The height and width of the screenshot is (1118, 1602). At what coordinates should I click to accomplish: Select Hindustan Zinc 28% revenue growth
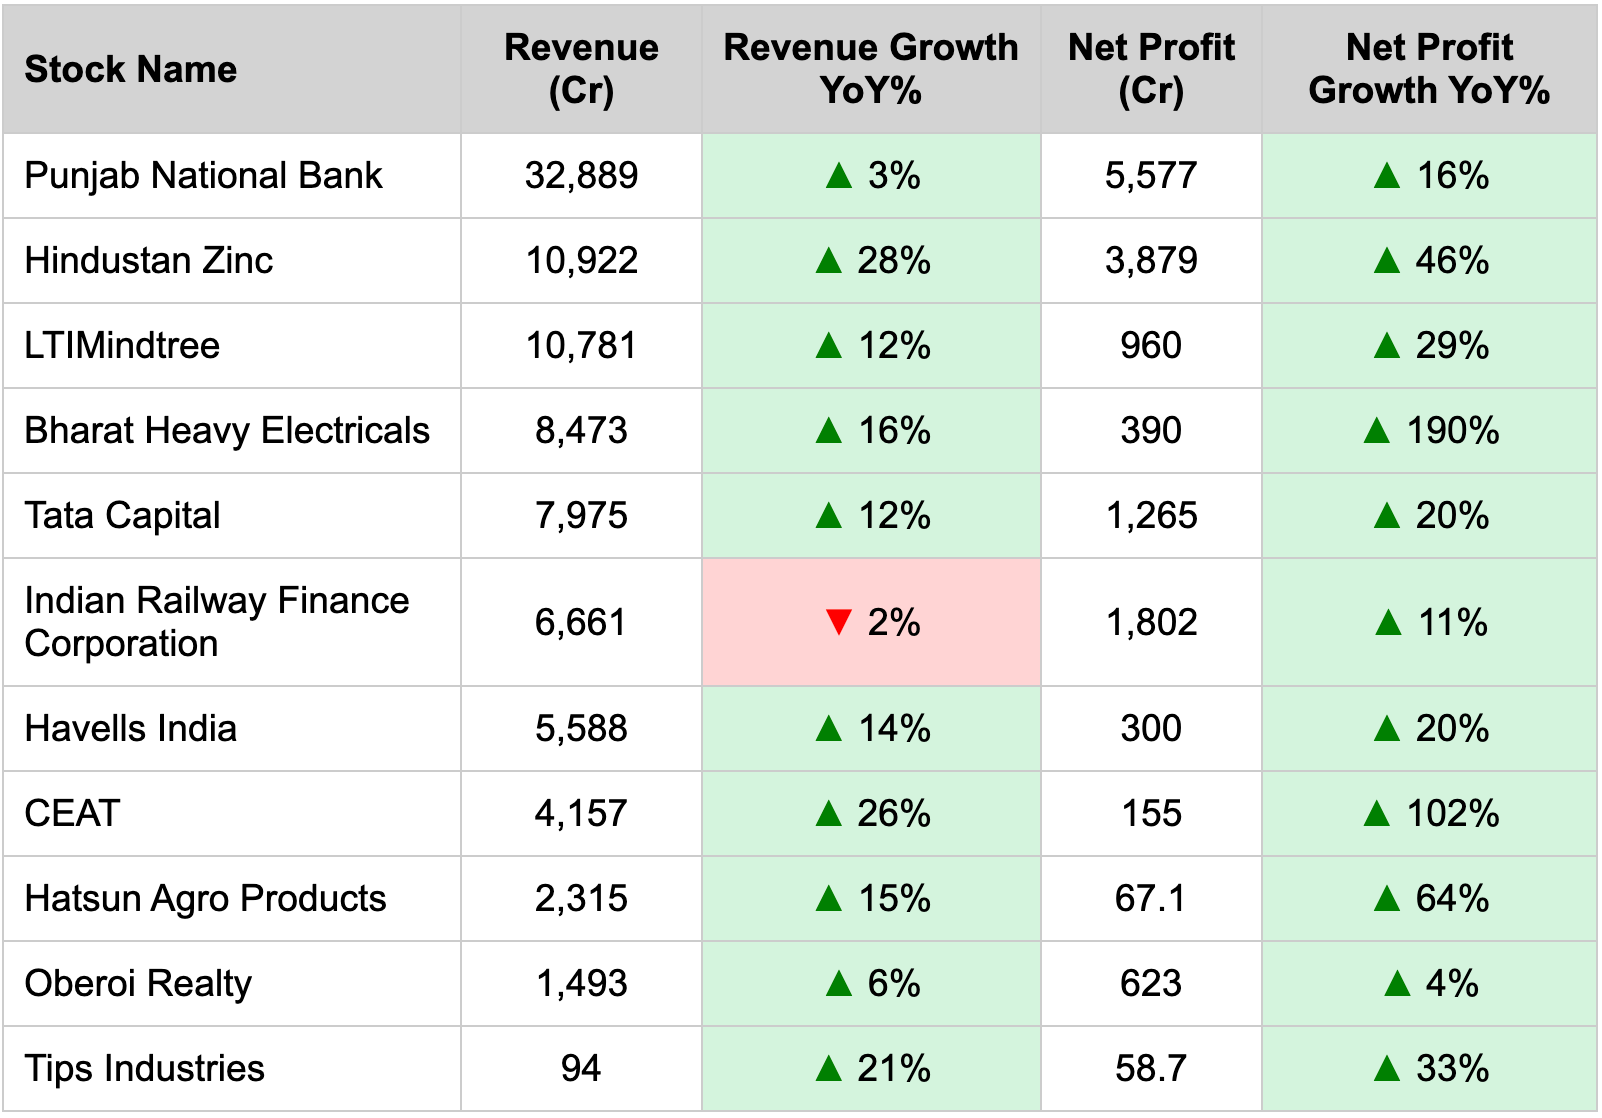click(871, 261)
